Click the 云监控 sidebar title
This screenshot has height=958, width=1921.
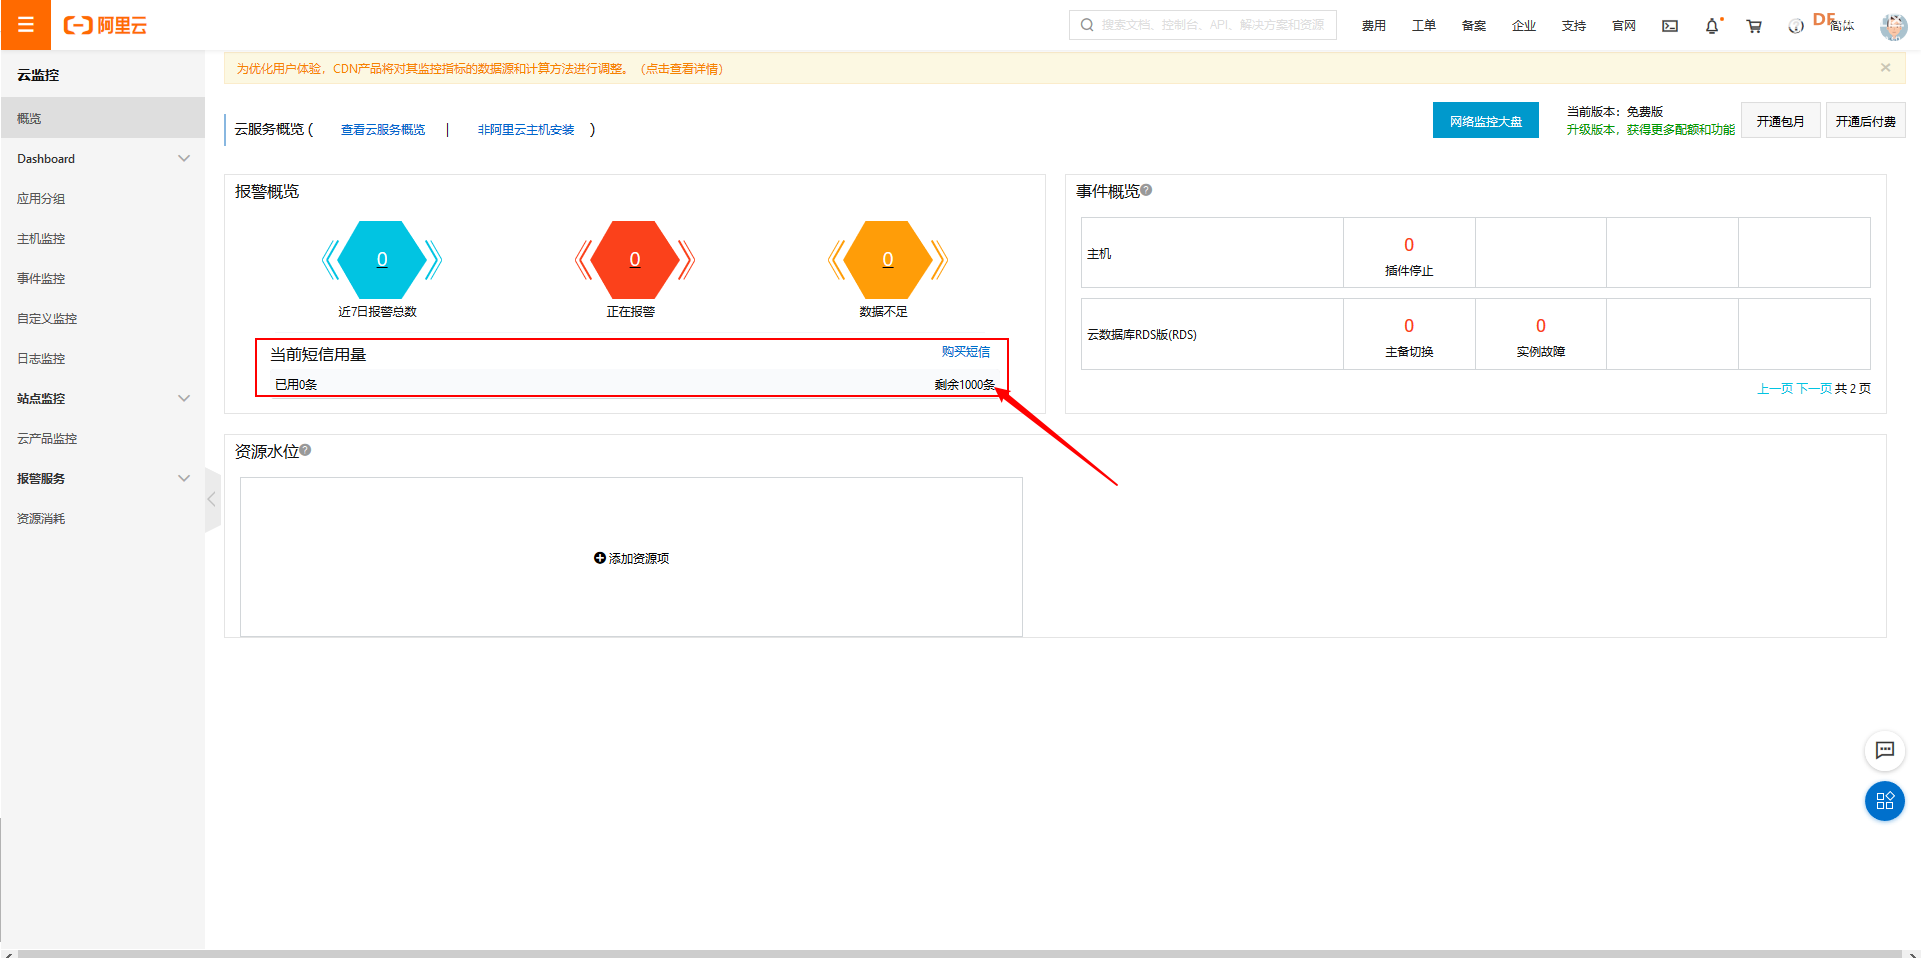(38, 75)
